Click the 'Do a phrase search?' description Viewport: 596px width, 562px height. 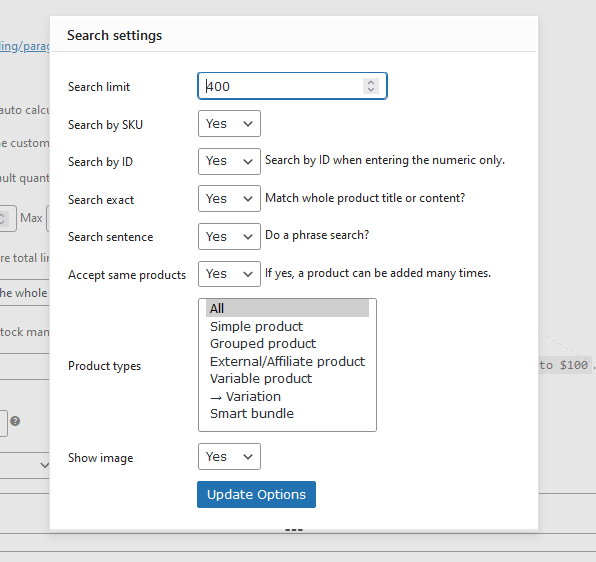[x=317, y=235]
